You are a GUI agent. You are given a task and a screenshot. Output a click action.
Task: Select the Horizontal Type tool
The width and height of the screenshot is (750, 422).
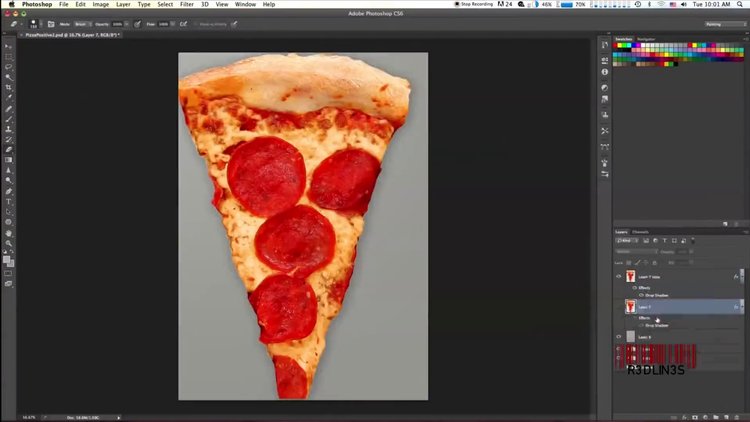(x=9, y=201)
